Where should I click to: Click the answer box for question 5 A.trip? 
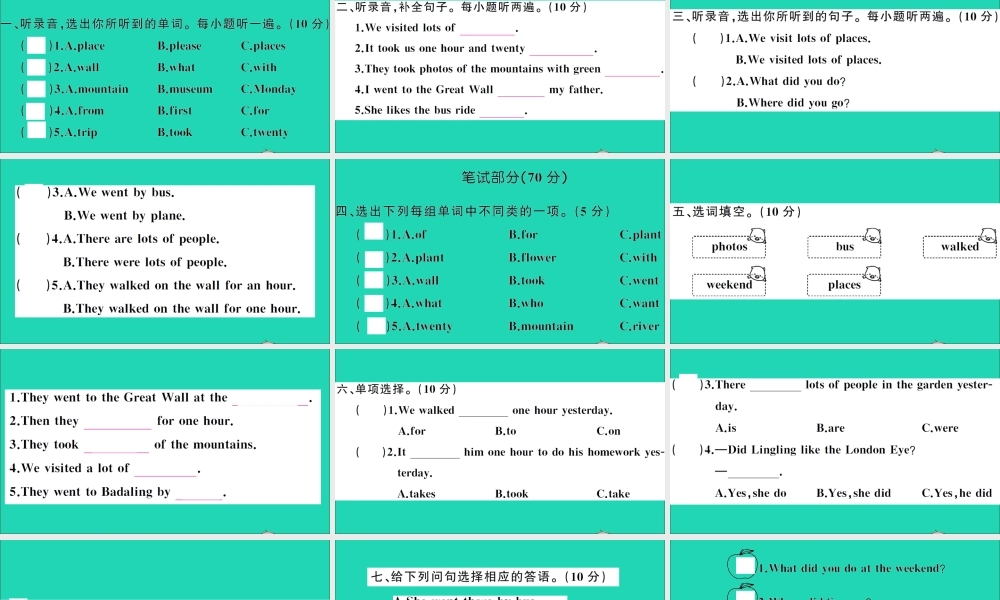[36, 131]
